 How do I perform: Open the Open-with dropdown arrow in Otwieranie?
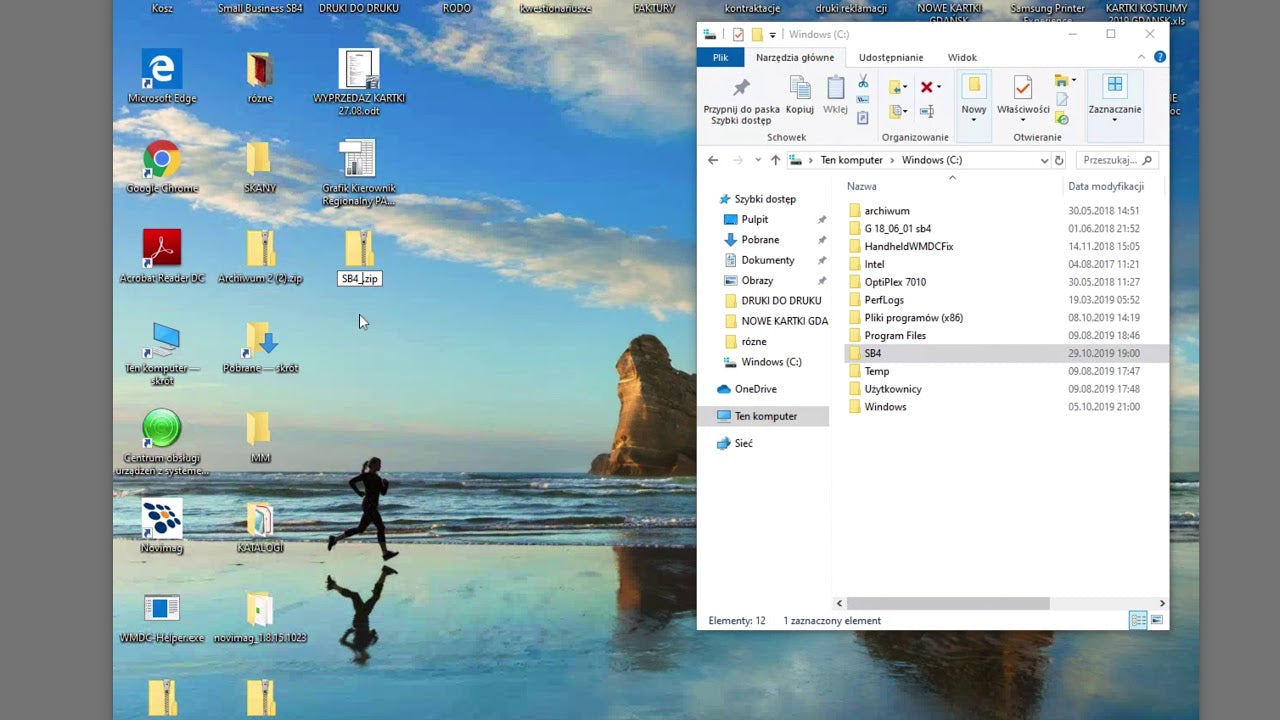point(1074,80)
